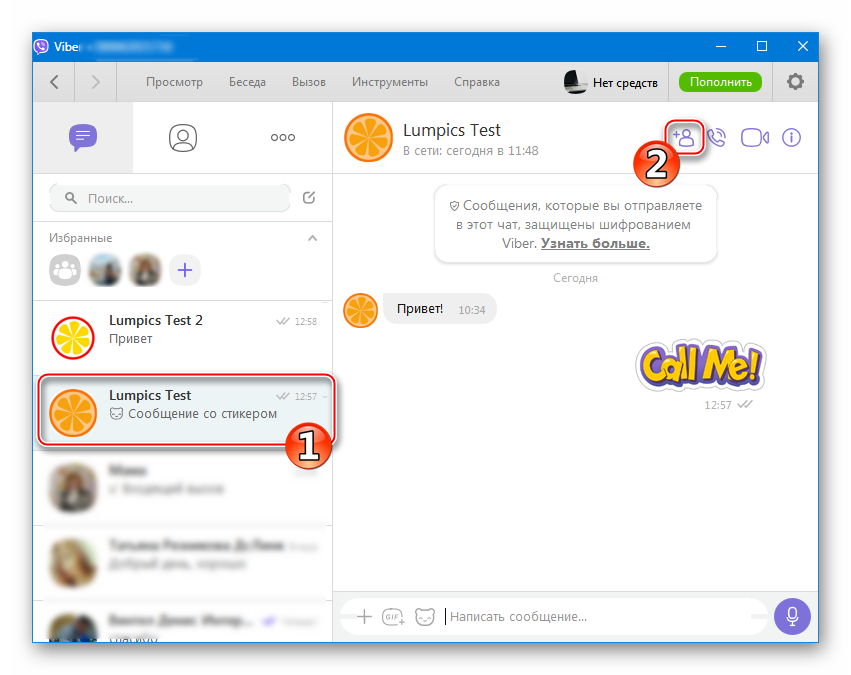Open the GIF picker icon
The height and width of the screenshot is (675, 851).
[x=393, y=617]
